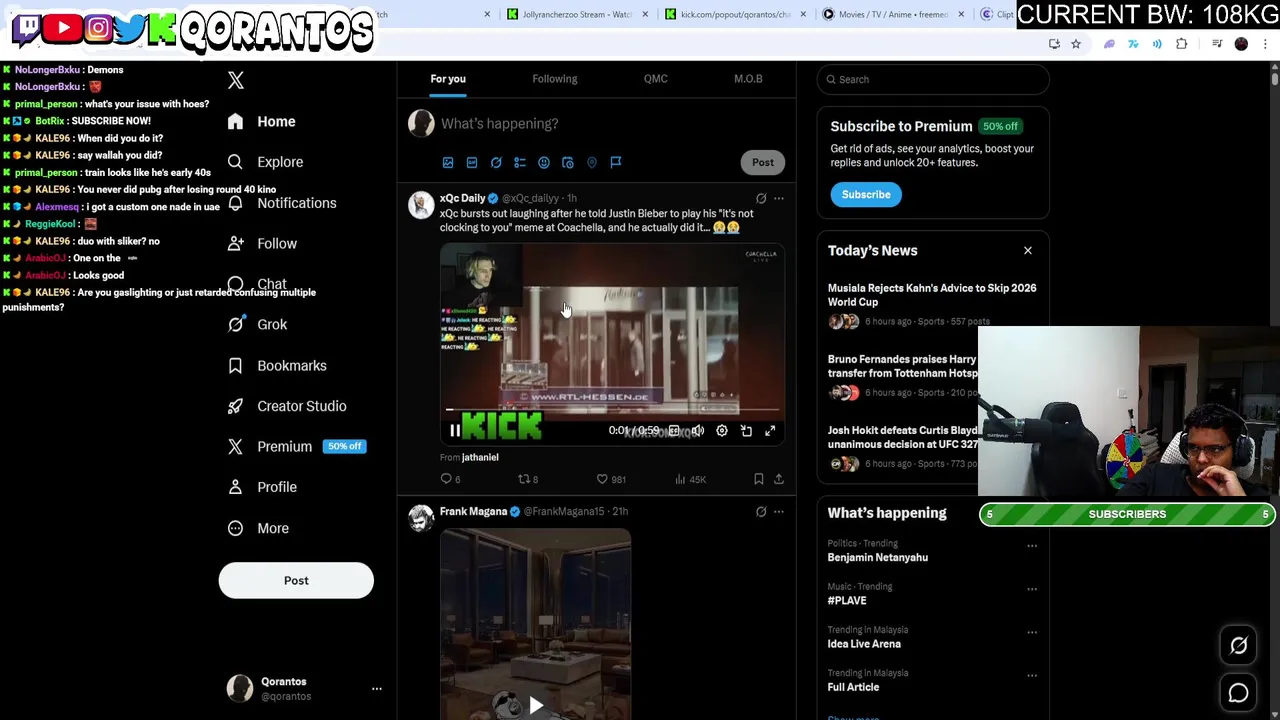
Task: Open the video player settings gear
Action: [x=722, y=431]
